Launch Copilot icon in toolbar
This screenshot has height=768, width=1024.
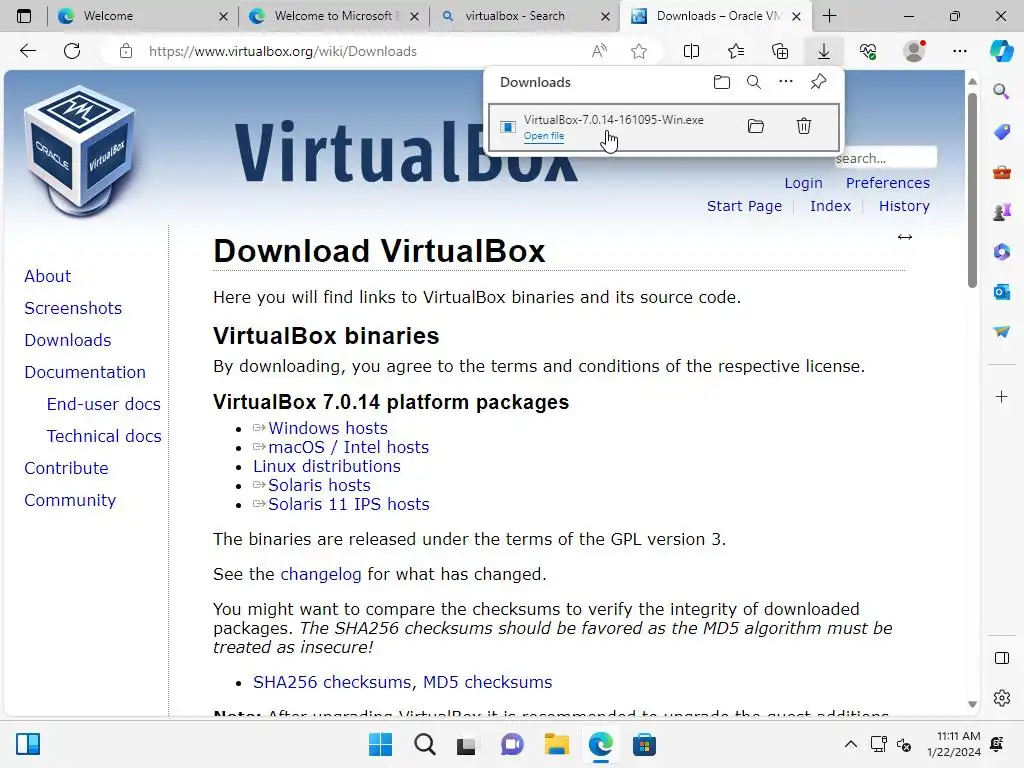[x=1002, y=51]
